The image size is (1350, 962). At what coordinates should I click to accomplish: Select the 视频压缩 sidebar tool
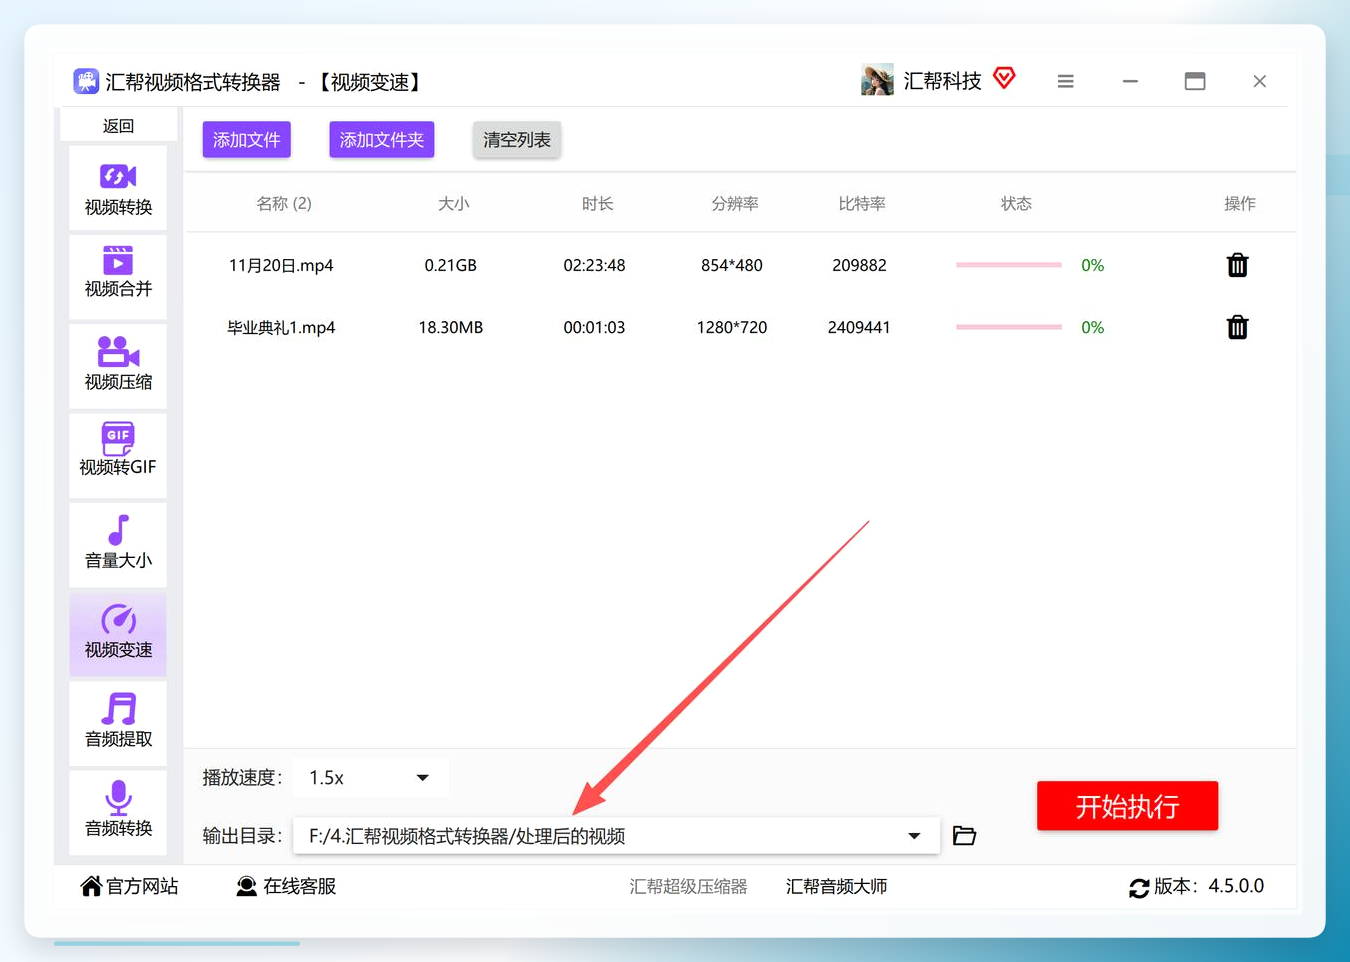point(118,366)
